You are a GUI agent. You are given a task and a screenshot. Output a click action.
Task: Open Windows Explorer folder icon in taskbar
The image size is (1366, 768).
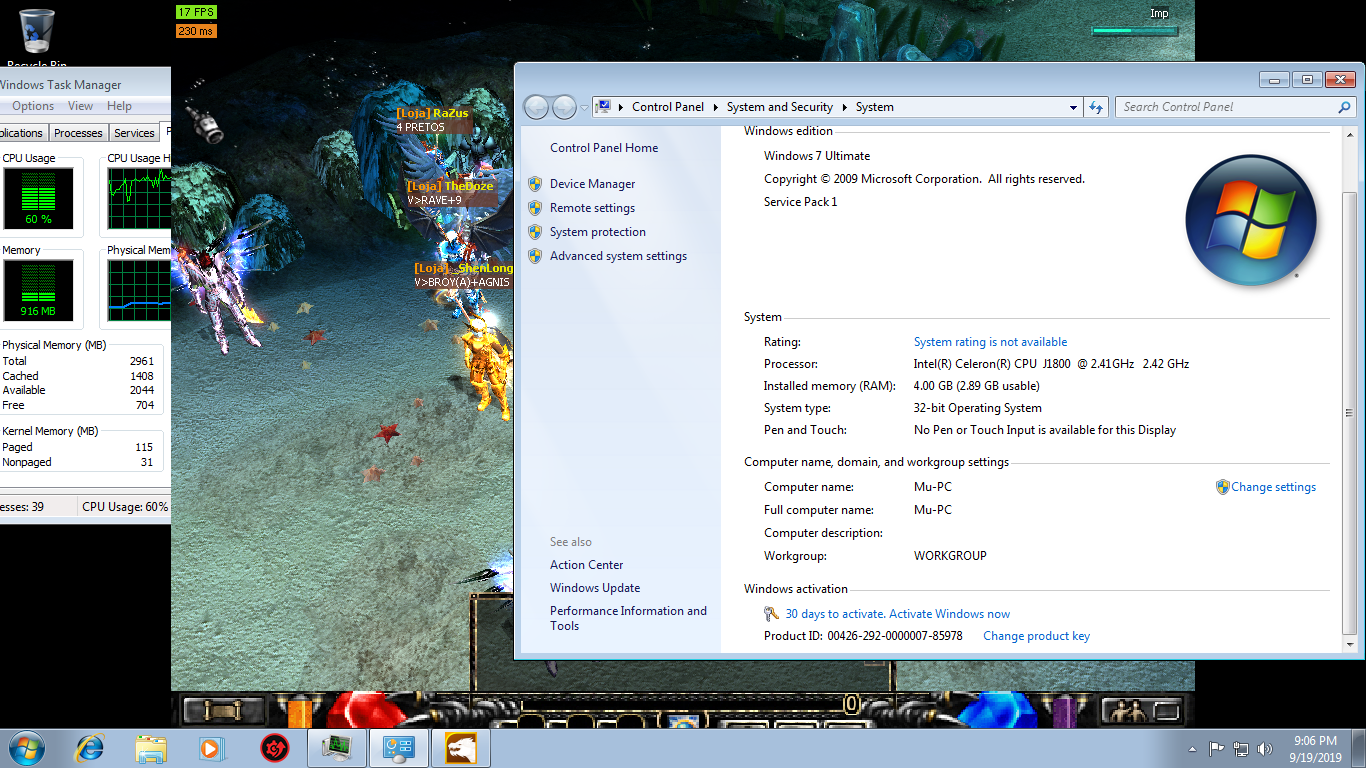tap(151, 748)
